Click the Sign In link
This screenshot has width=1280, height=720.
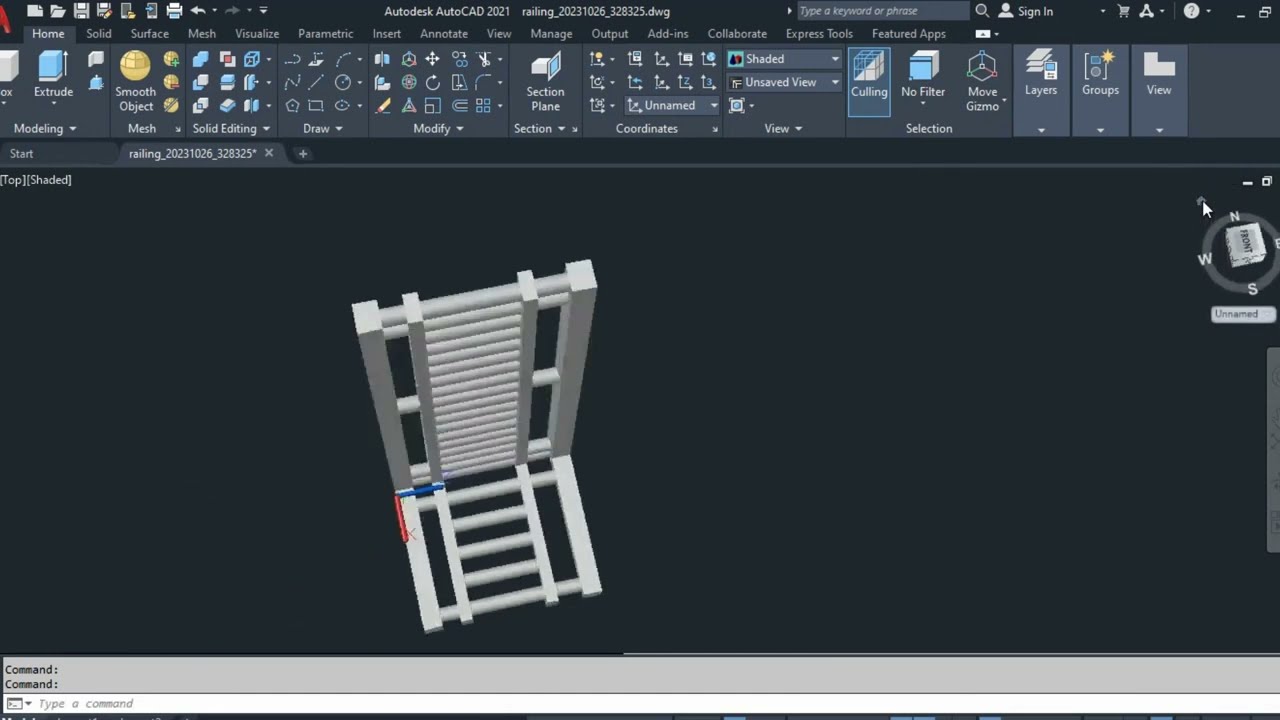click(1035, 11)
